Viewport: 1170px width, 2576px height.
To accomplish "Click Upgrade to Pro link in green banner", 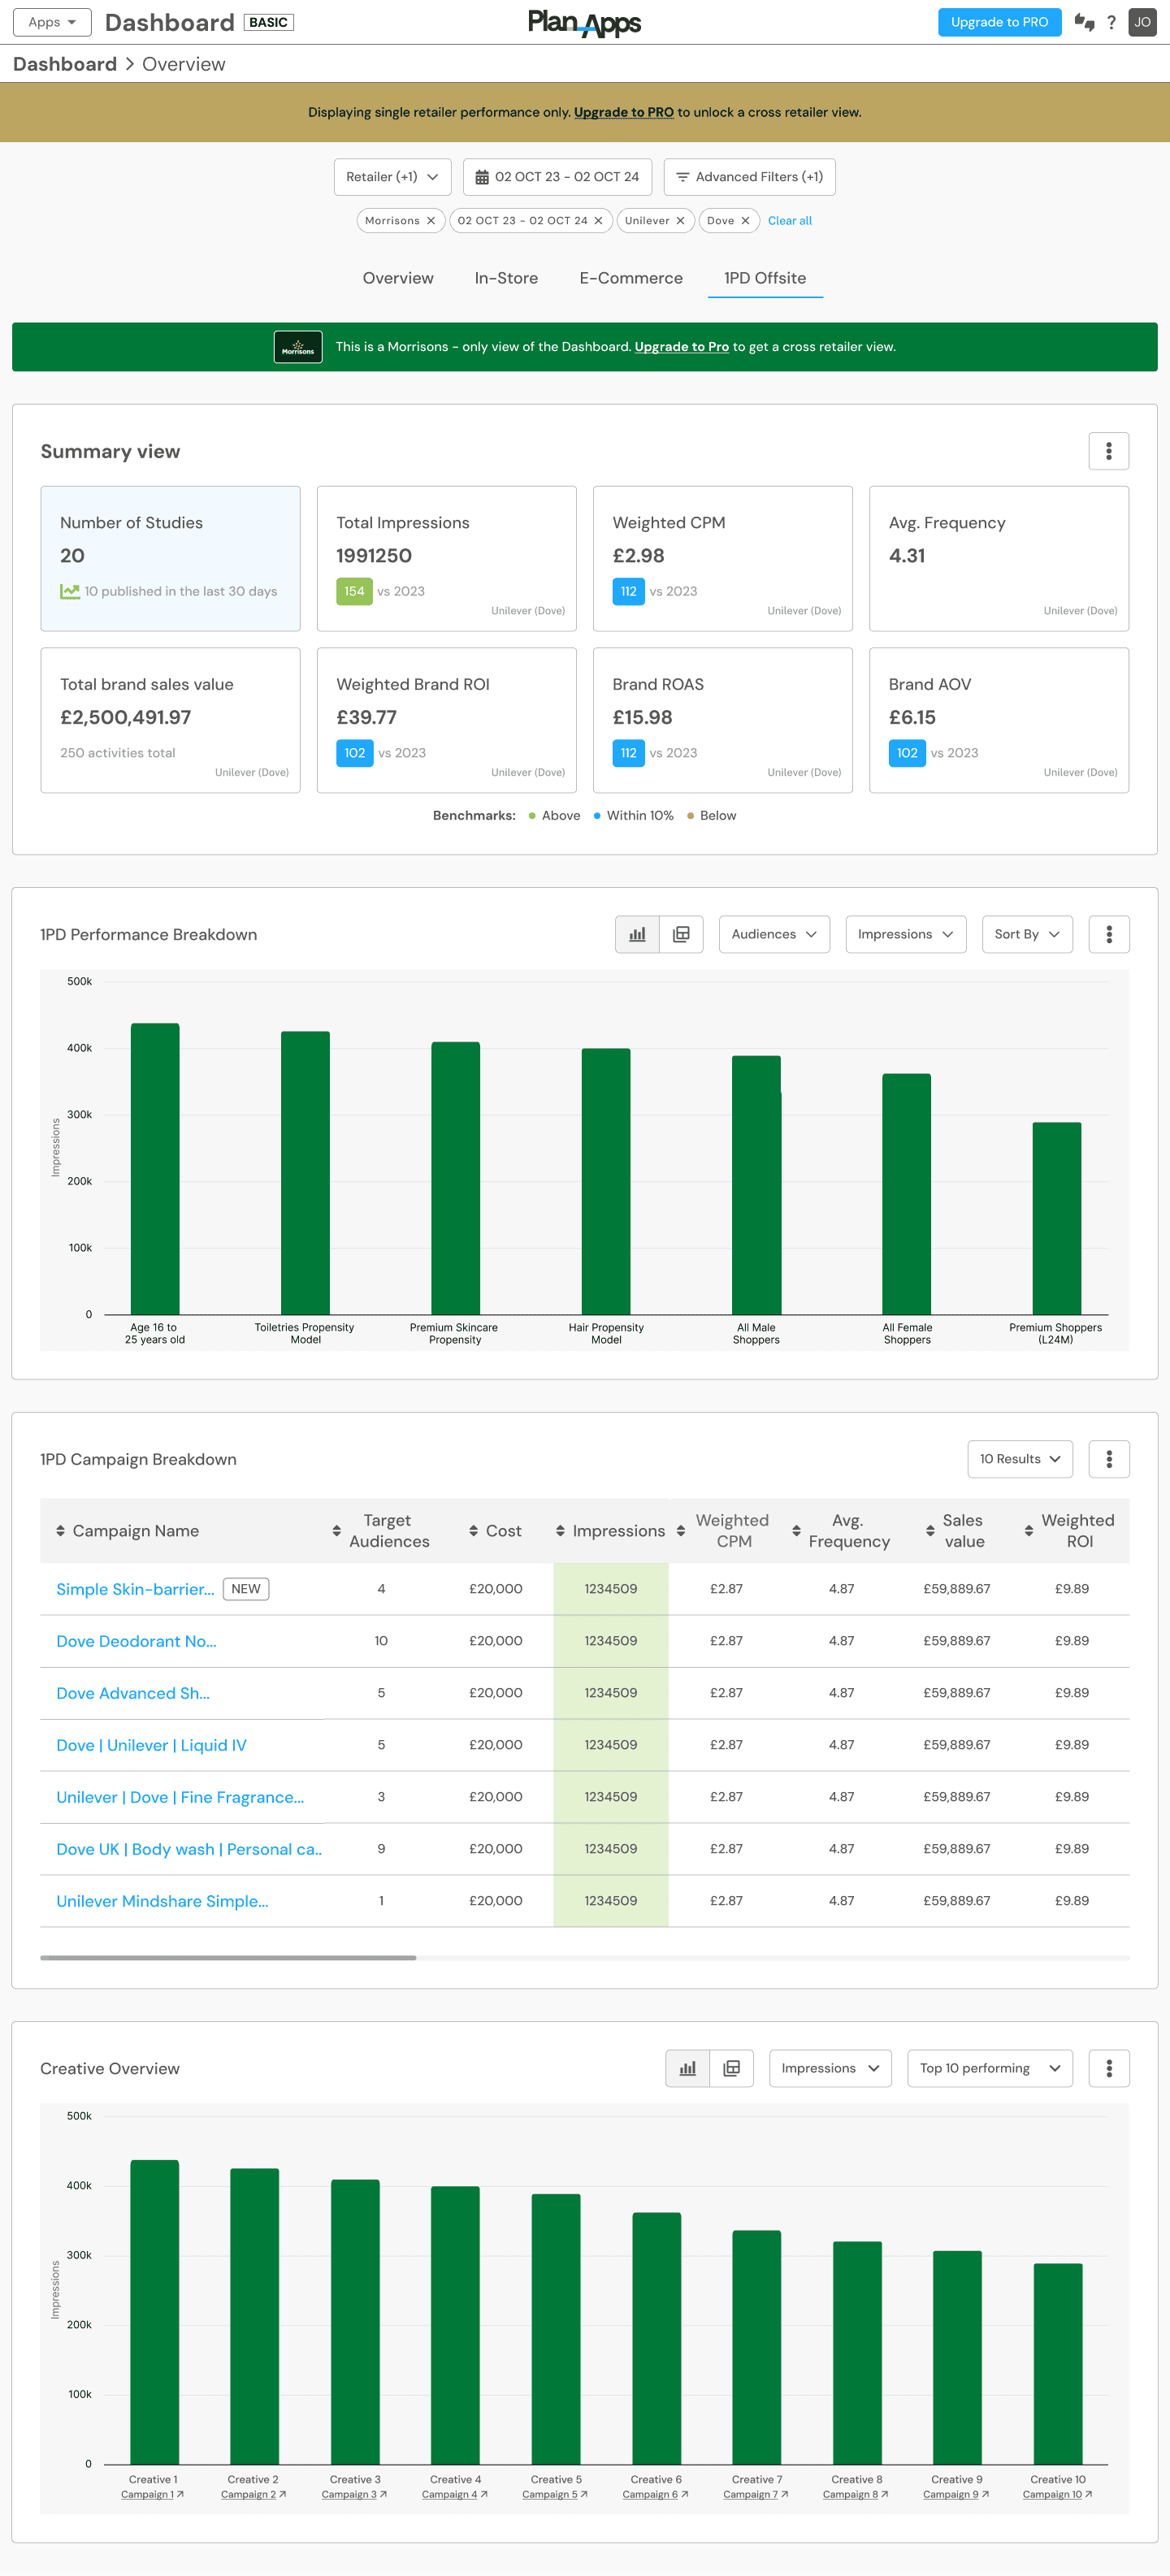I will click(681, 347).
